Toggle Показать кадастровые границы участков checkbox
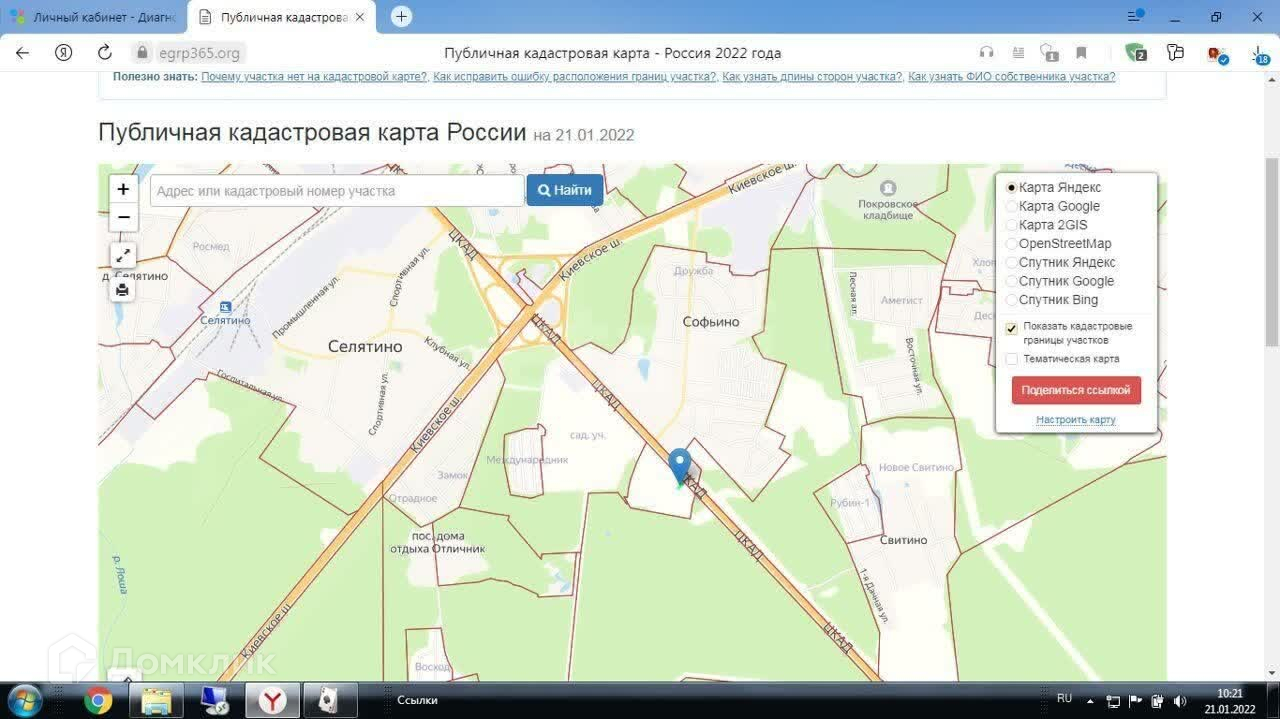This screenshot has width=1280, height=719. (1011, 329)
